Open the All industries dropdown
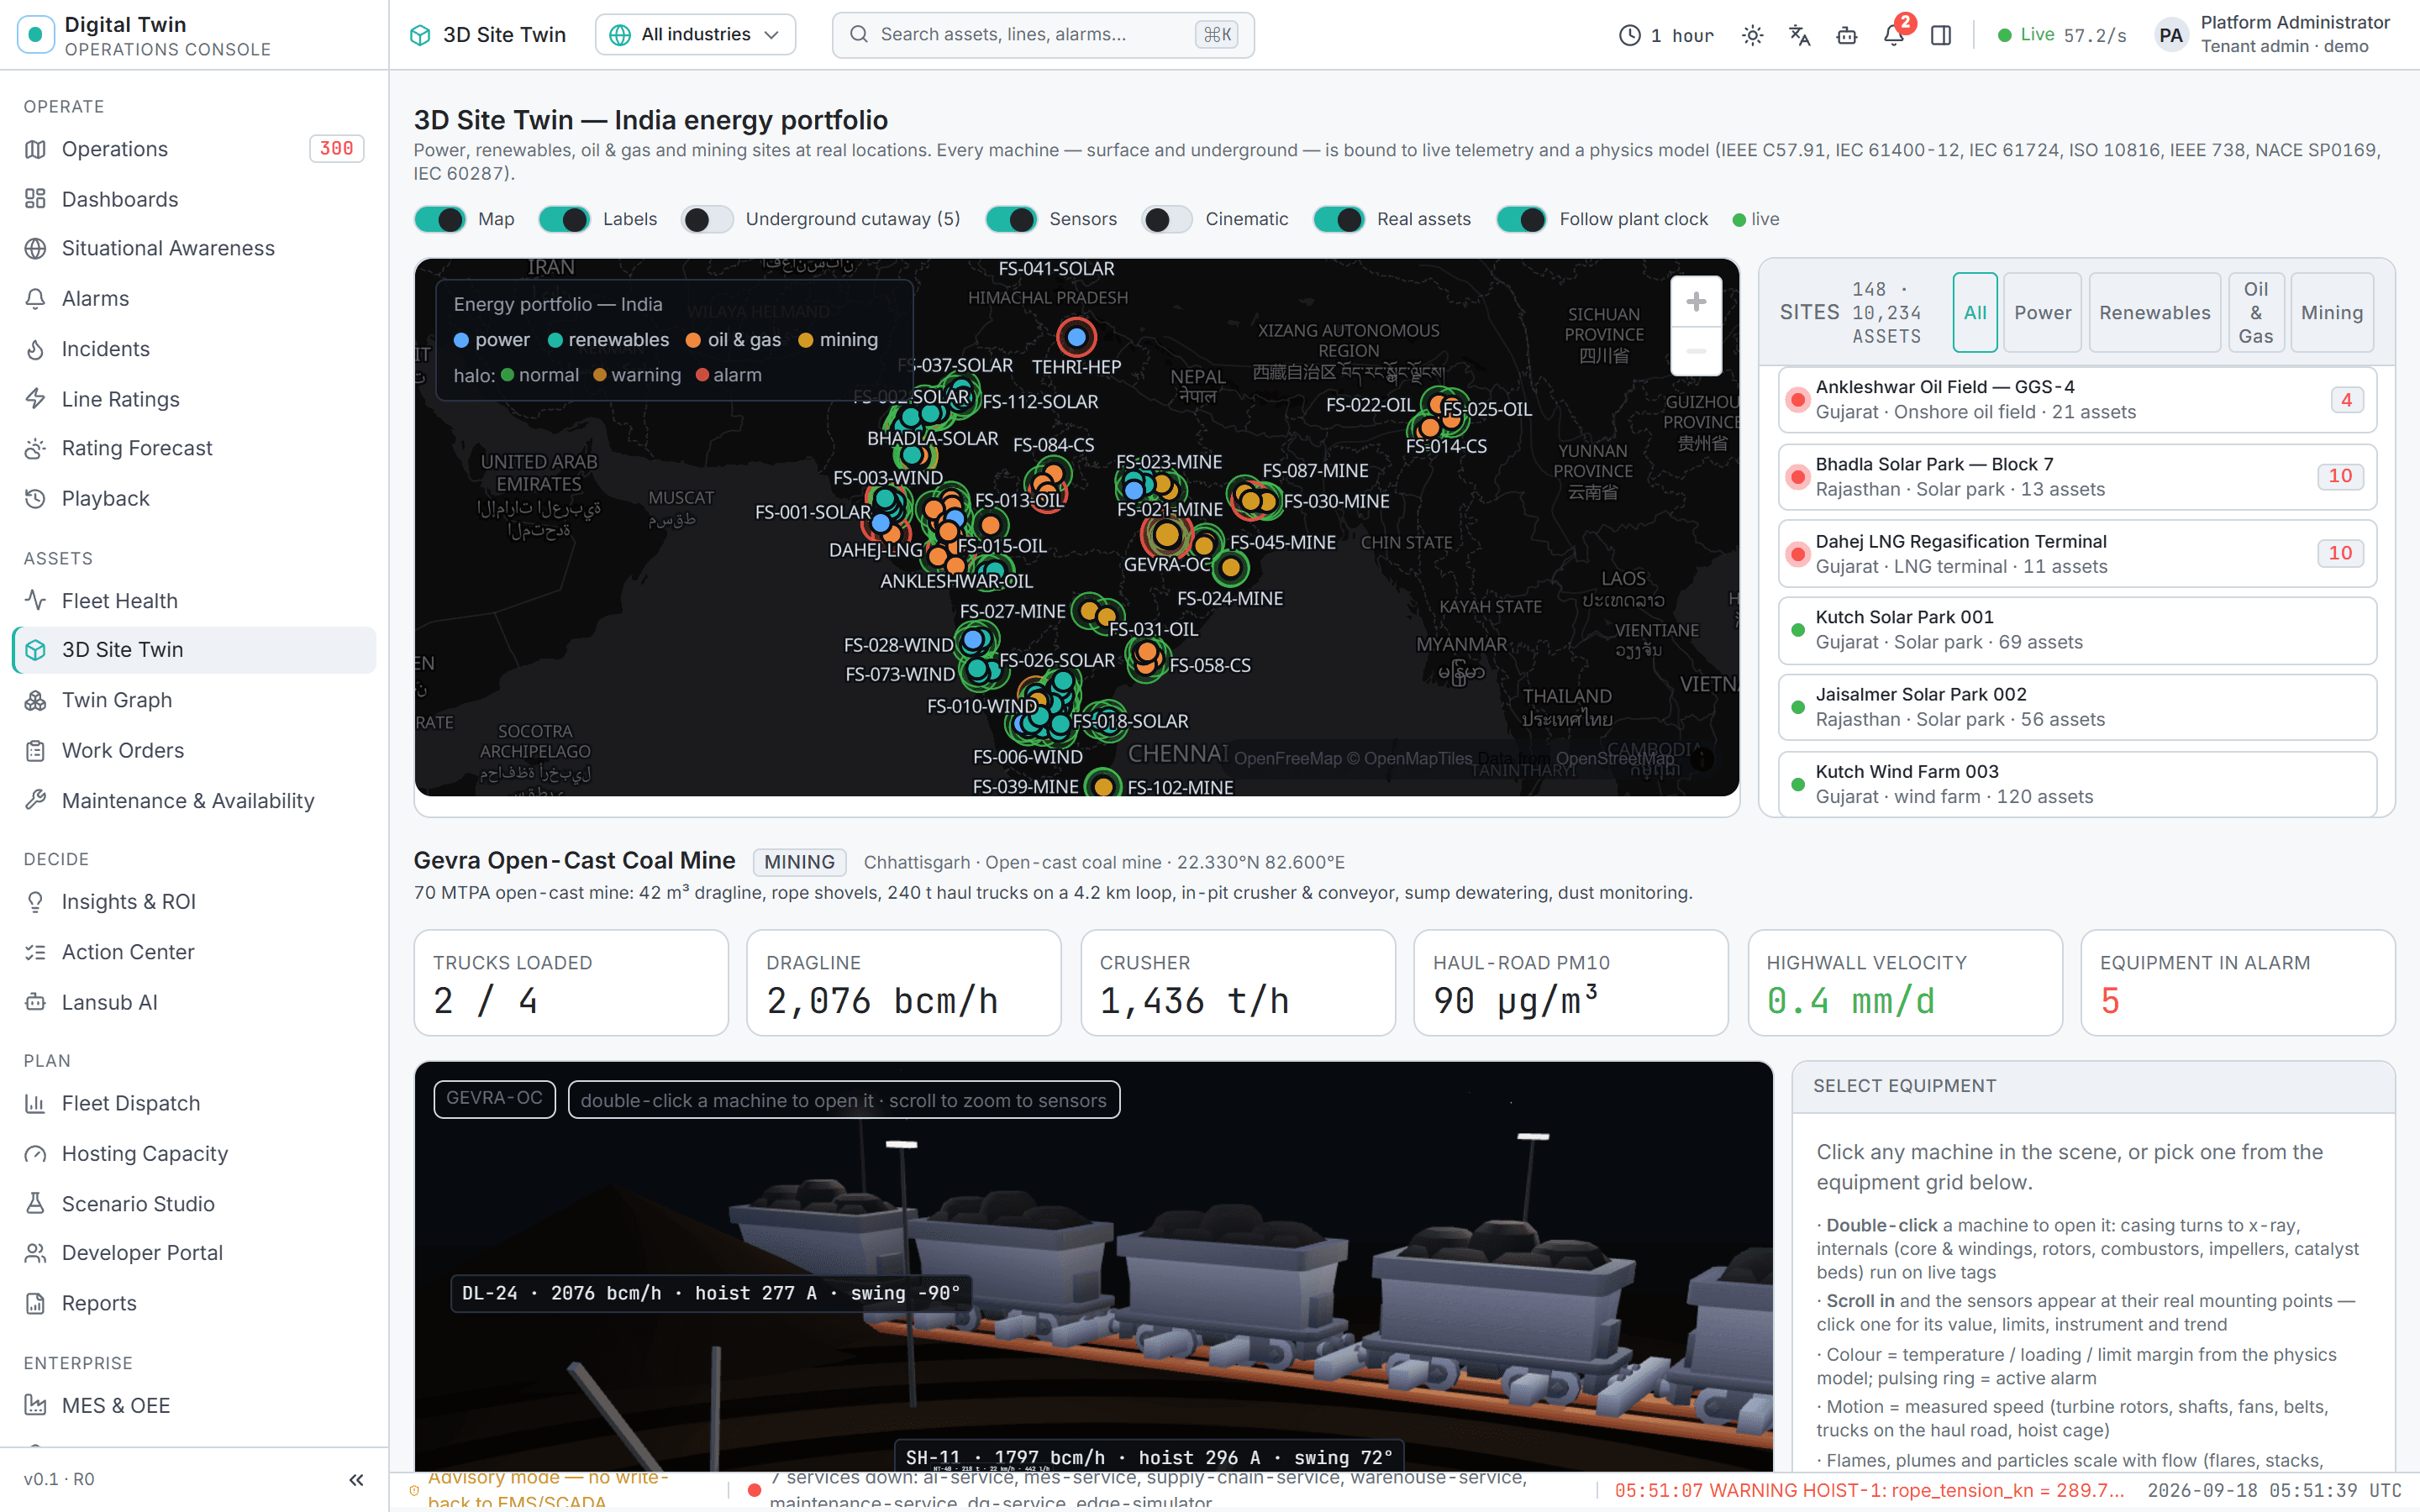Viewport: 2420px width, 1512px height. tap(695, 35)
